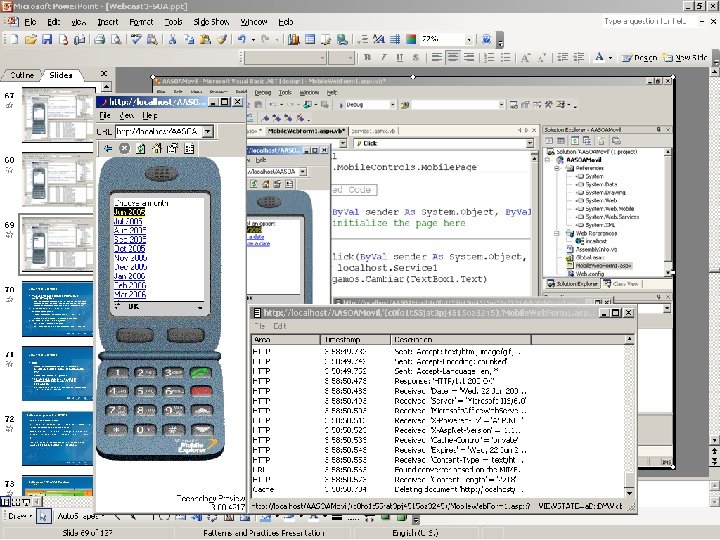Toggle Align Right for text
This screenshot has width=720, height=540.
pyautogui.click(x=469, y=57)
